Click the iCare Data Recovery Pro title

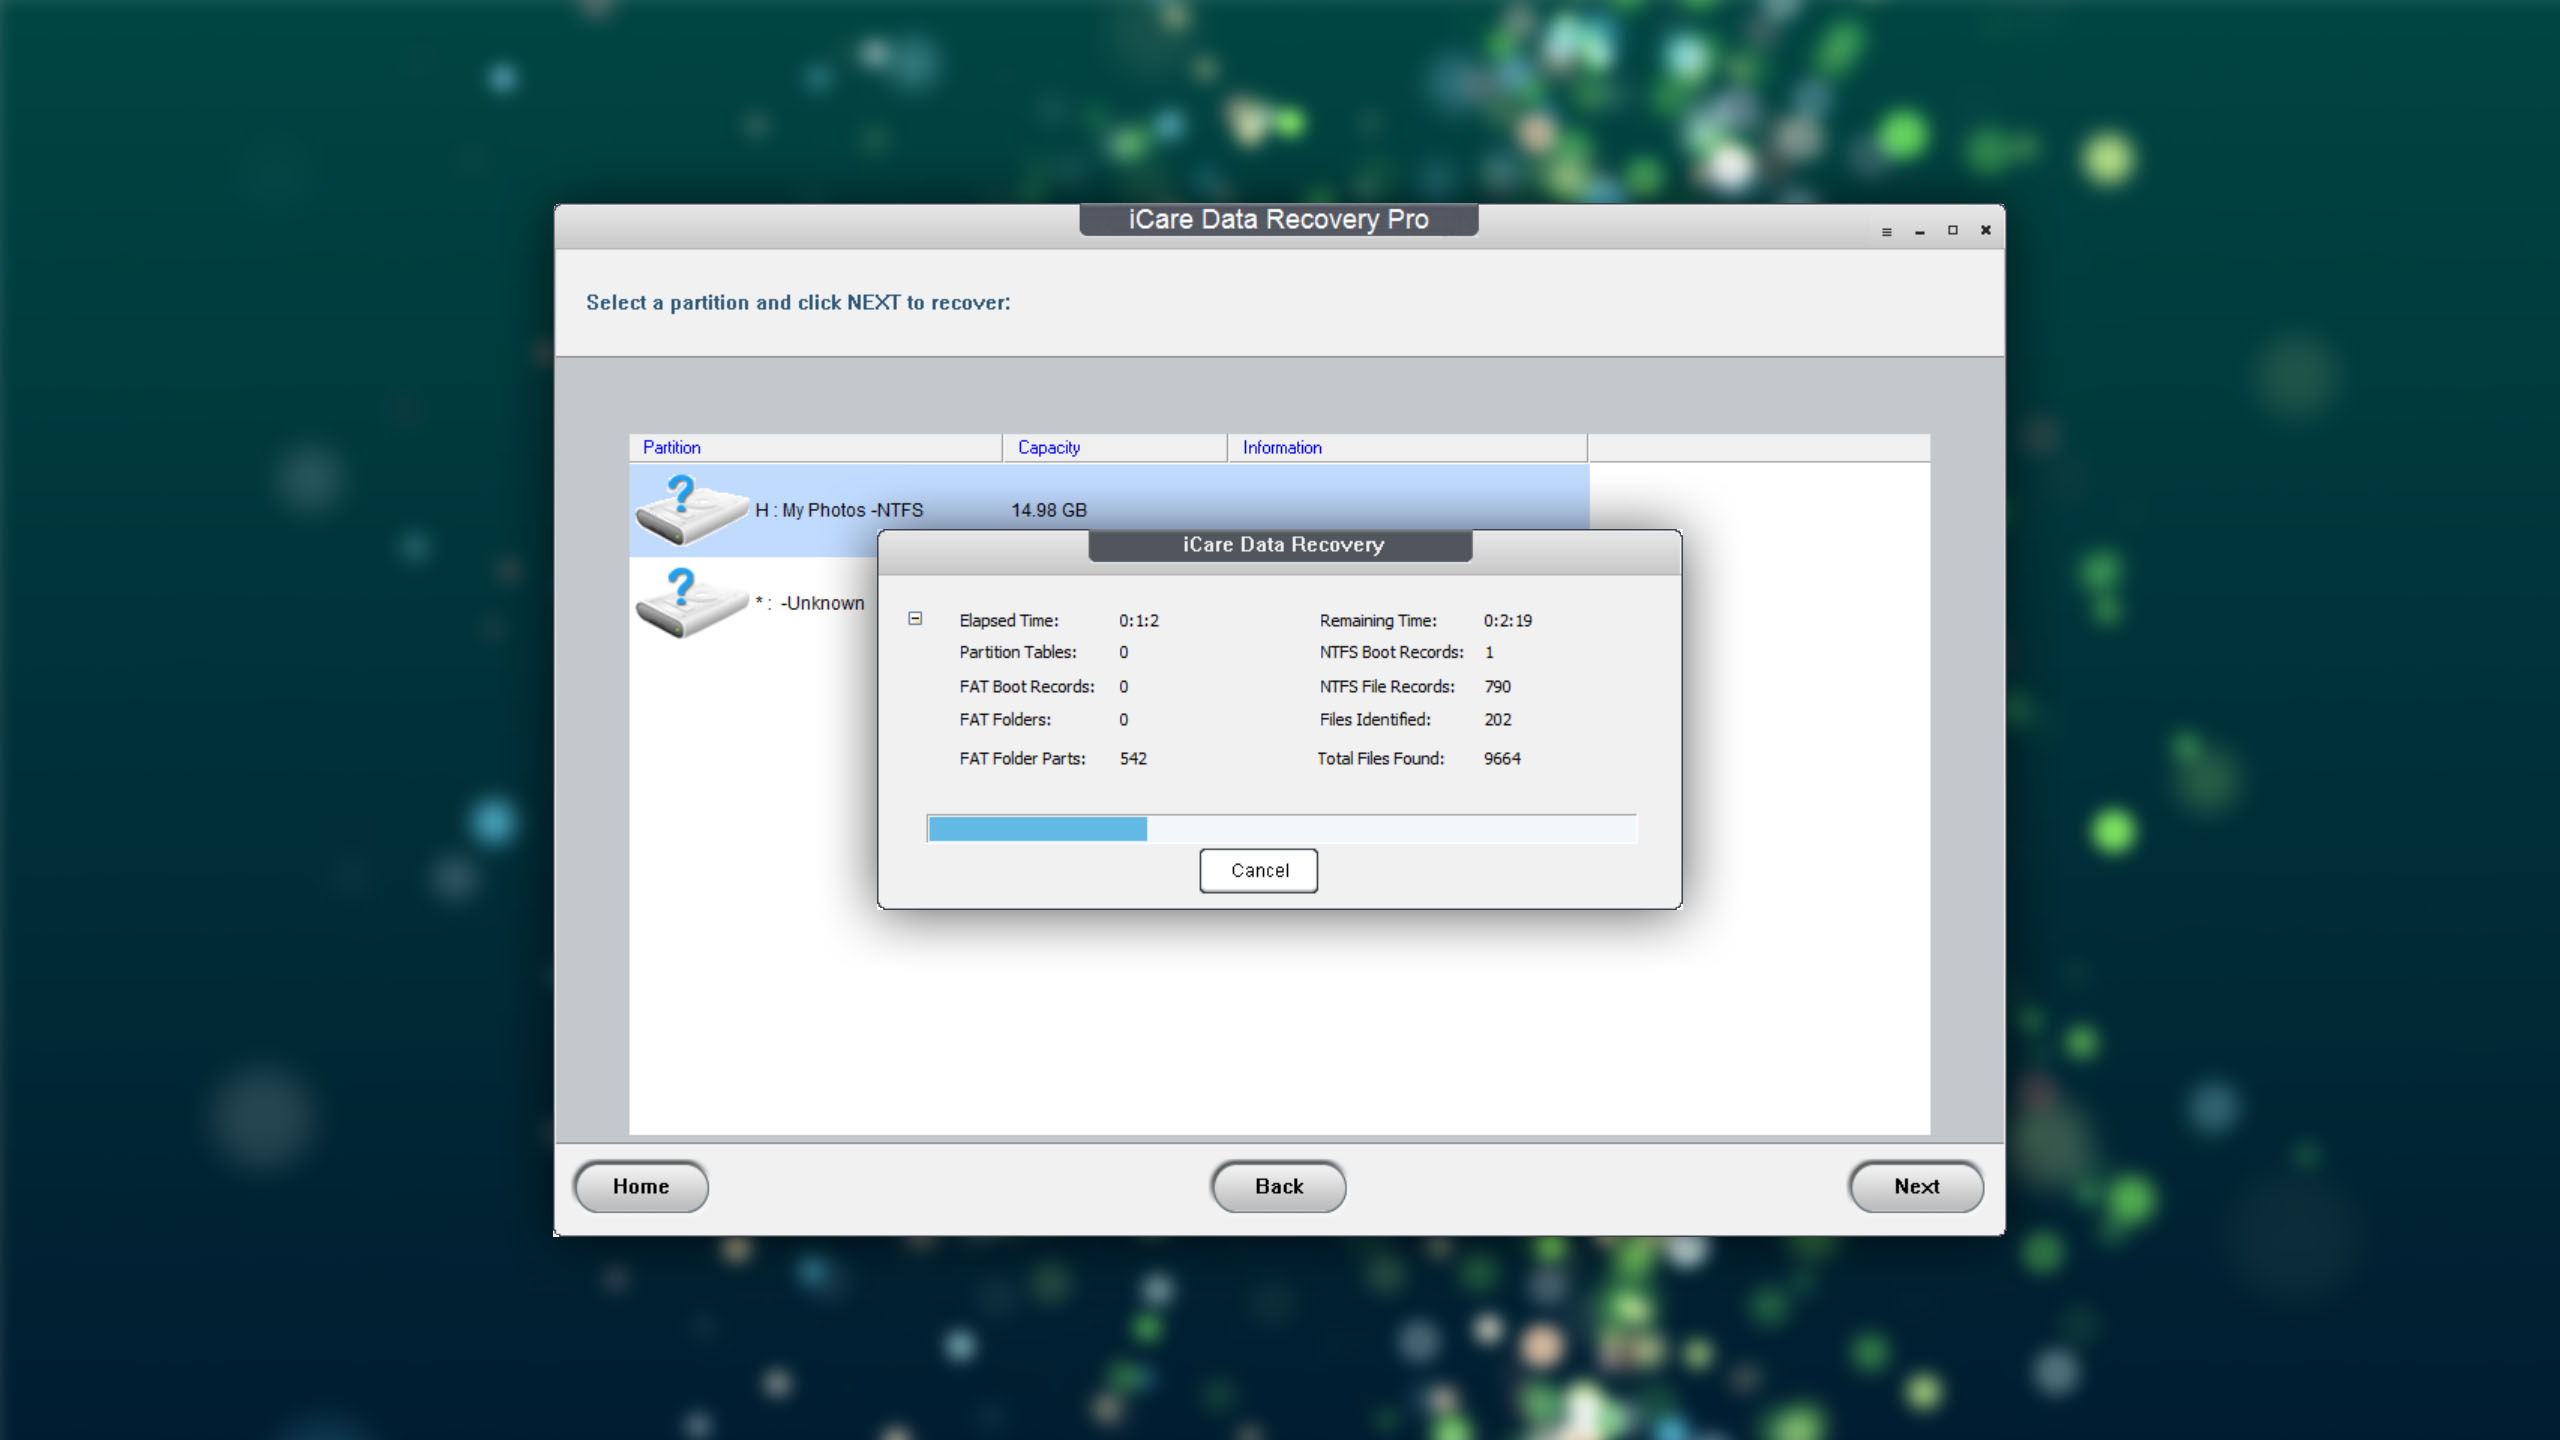(1278, 219)
